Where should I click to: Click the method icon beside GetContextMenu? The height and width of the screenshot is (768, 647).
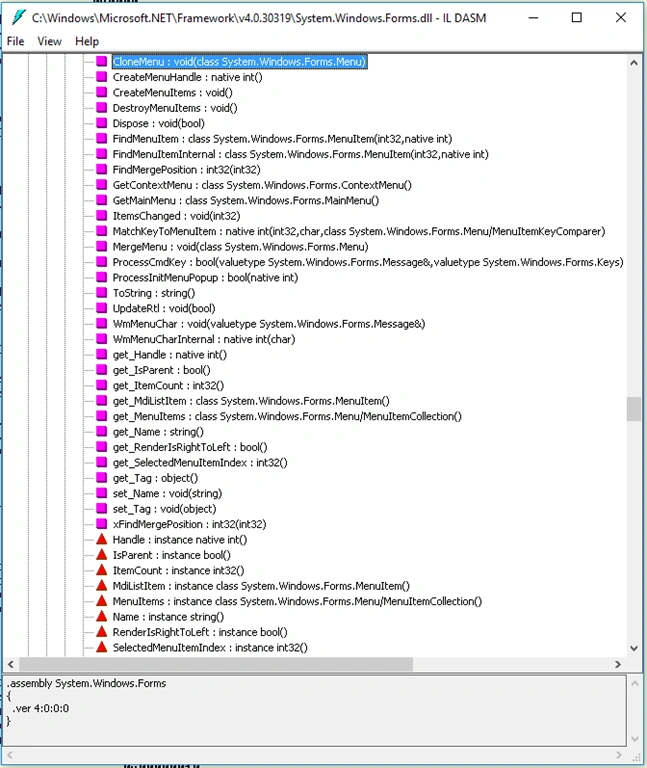(x=101, y=185)
